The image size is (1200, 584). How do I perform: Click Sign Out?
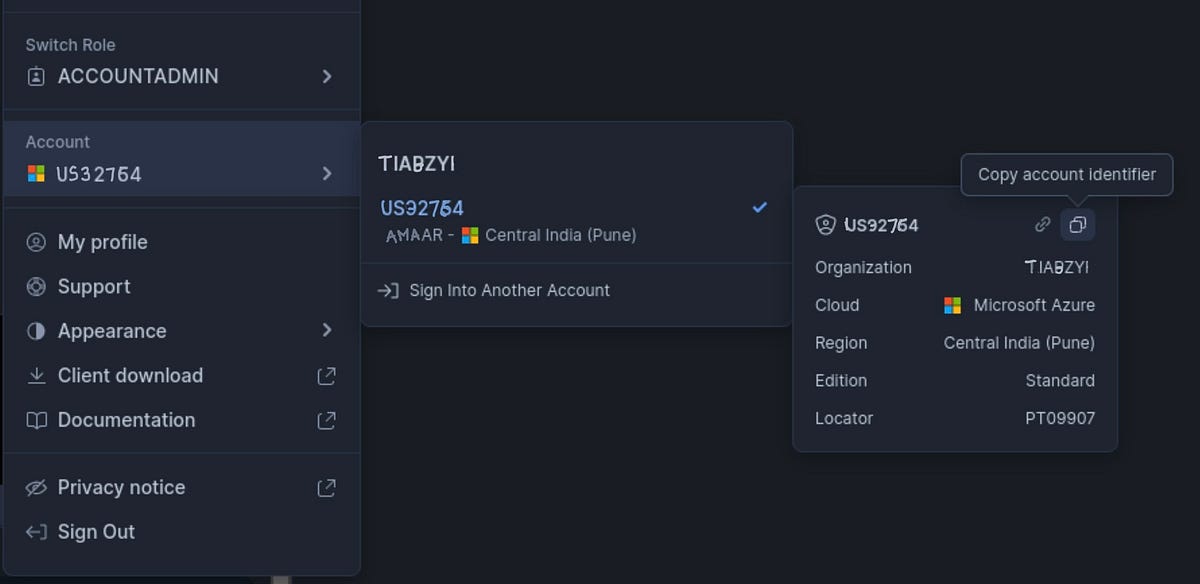tap(97, 532)
